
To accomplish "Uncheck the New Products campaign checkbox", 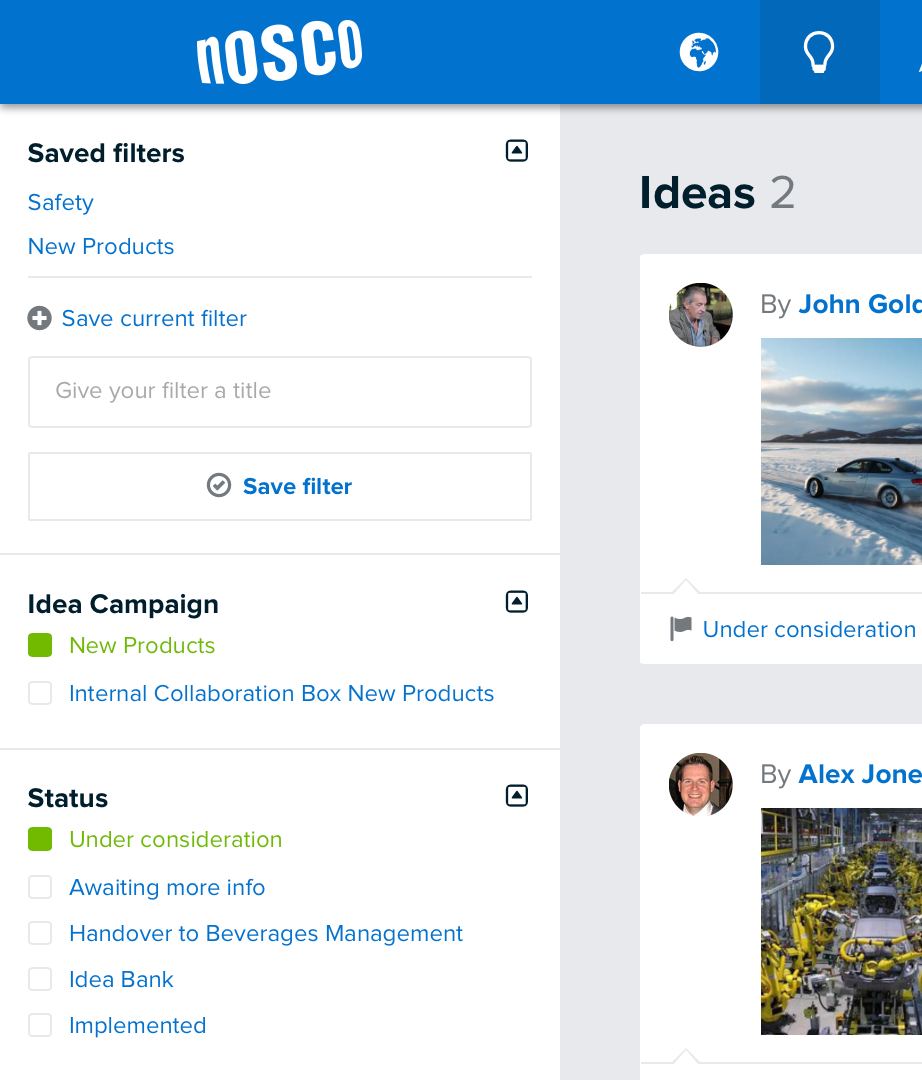I will click(40, 646).
